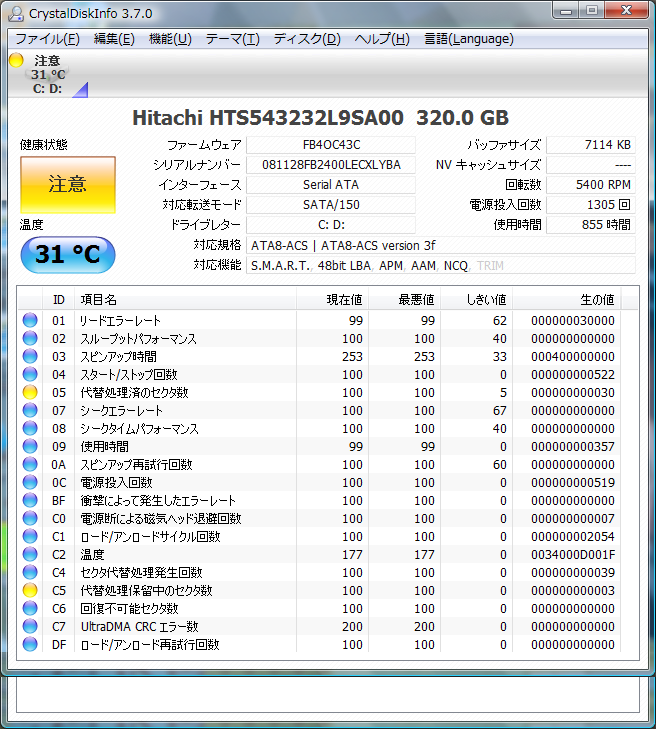
Task: Click the yellow status icon for attribute 05
Action: [30, 393]
